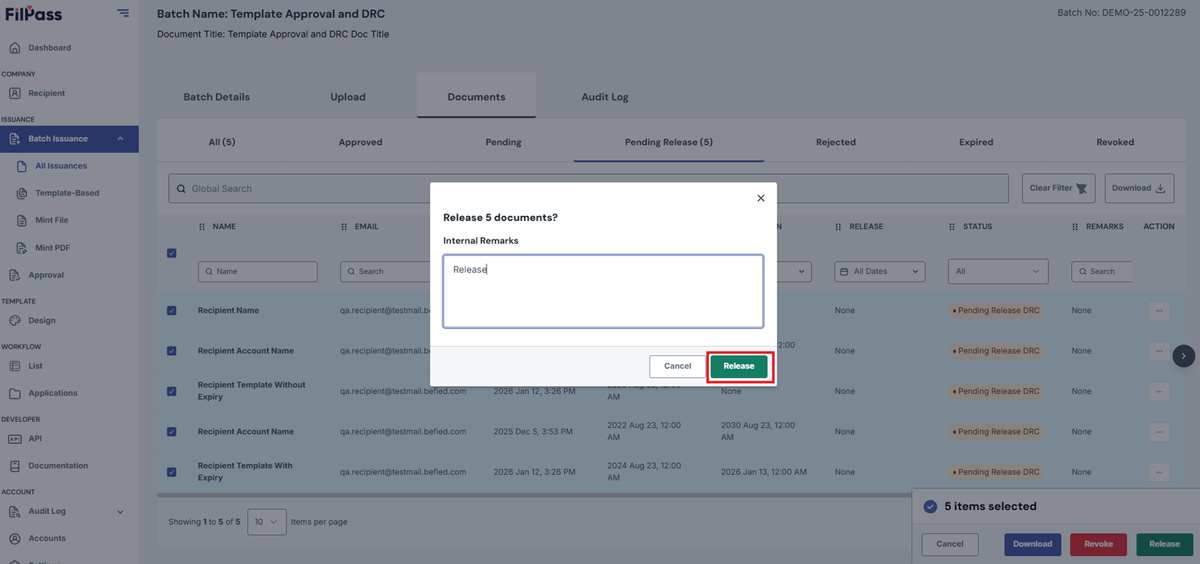Open developer API item
Viewport: 1200px width, 564px height.
(x=35, y=438)
